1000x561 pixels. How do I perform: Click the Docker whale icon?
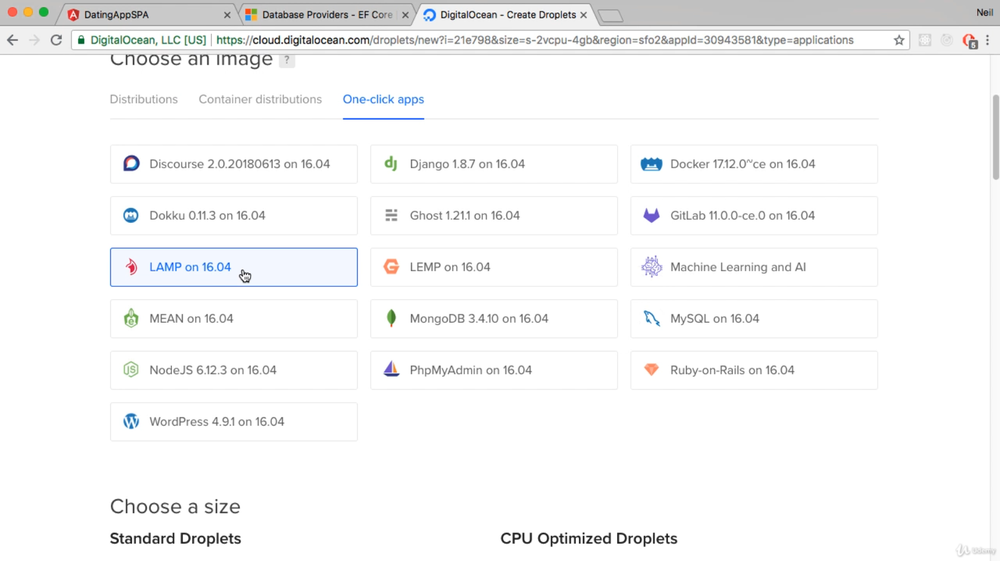click(x=651, y=164)
